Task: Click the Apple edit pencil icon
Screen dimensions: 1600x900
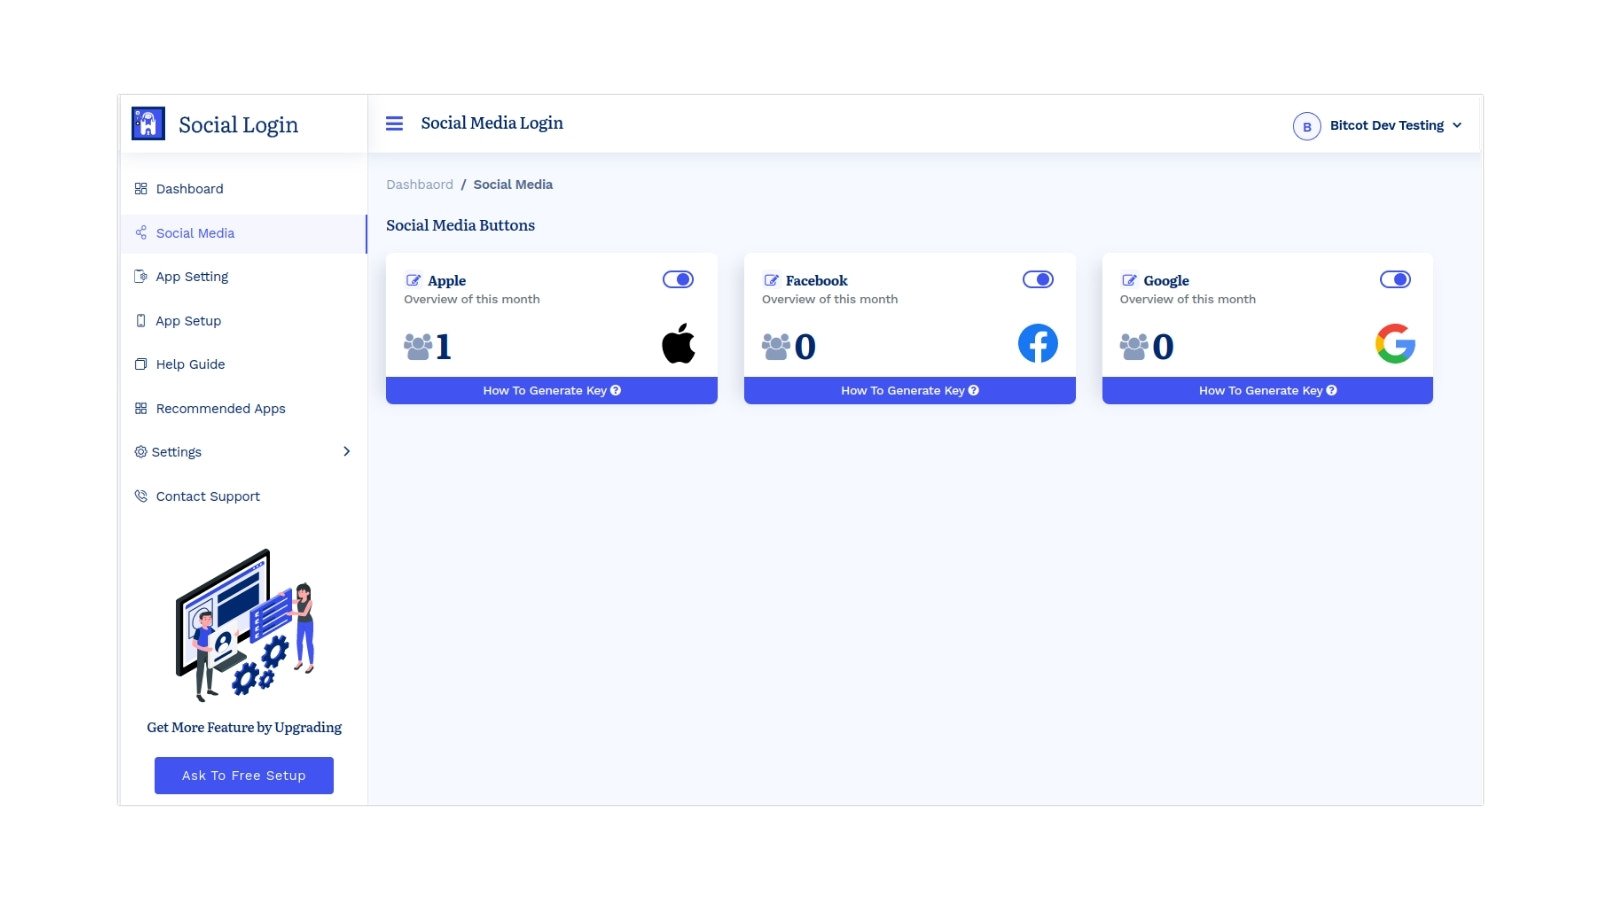Action: pyautogui.click(x=413, y=281)
